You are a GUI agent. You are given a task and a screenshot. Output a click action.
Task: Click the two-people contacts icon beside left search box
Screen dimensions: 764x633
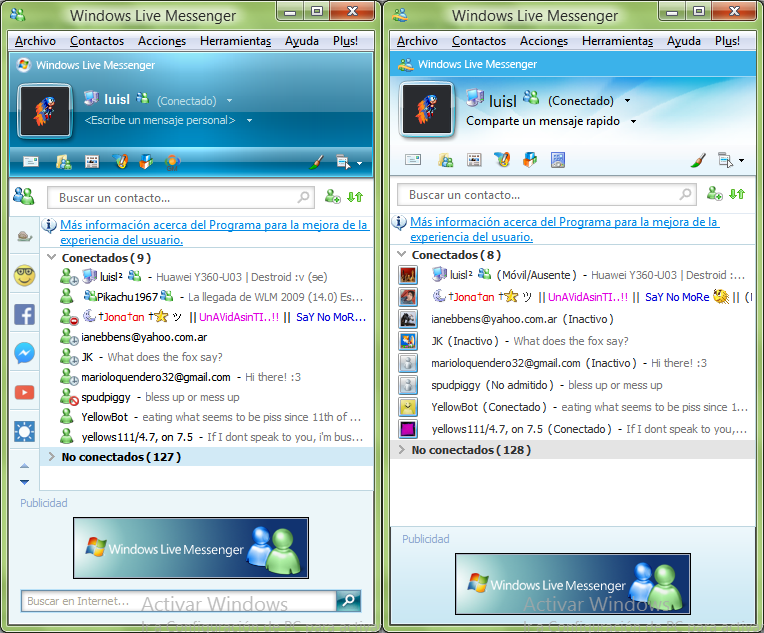pos(24,196)
